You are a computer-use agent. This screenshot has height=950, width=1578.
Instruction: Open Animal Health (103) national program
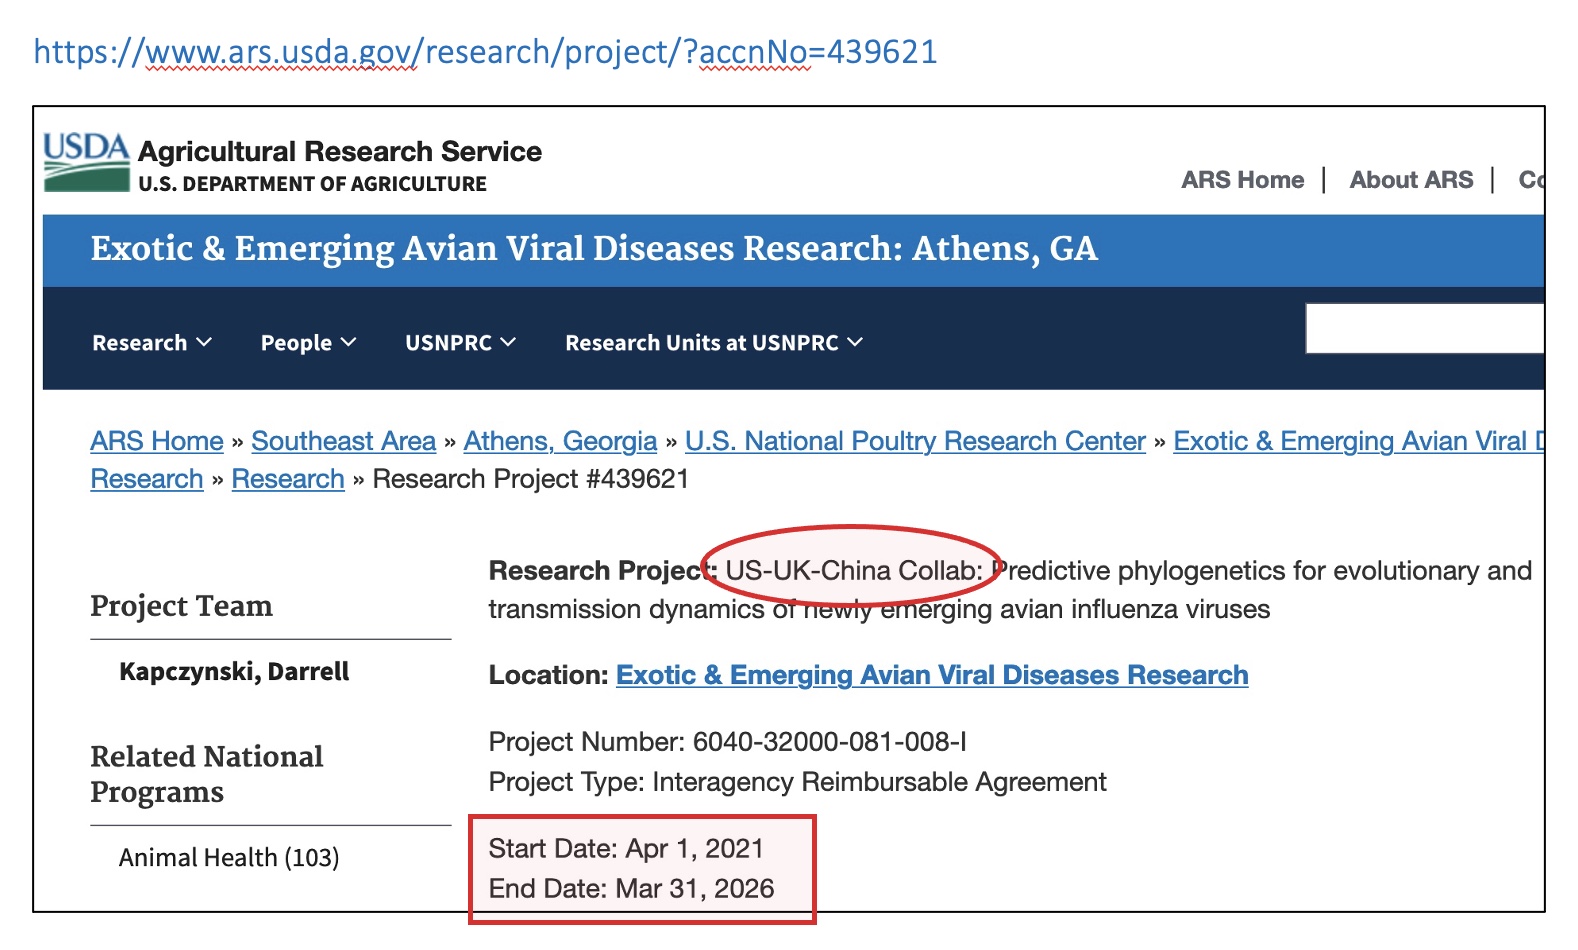click(229, 858)
